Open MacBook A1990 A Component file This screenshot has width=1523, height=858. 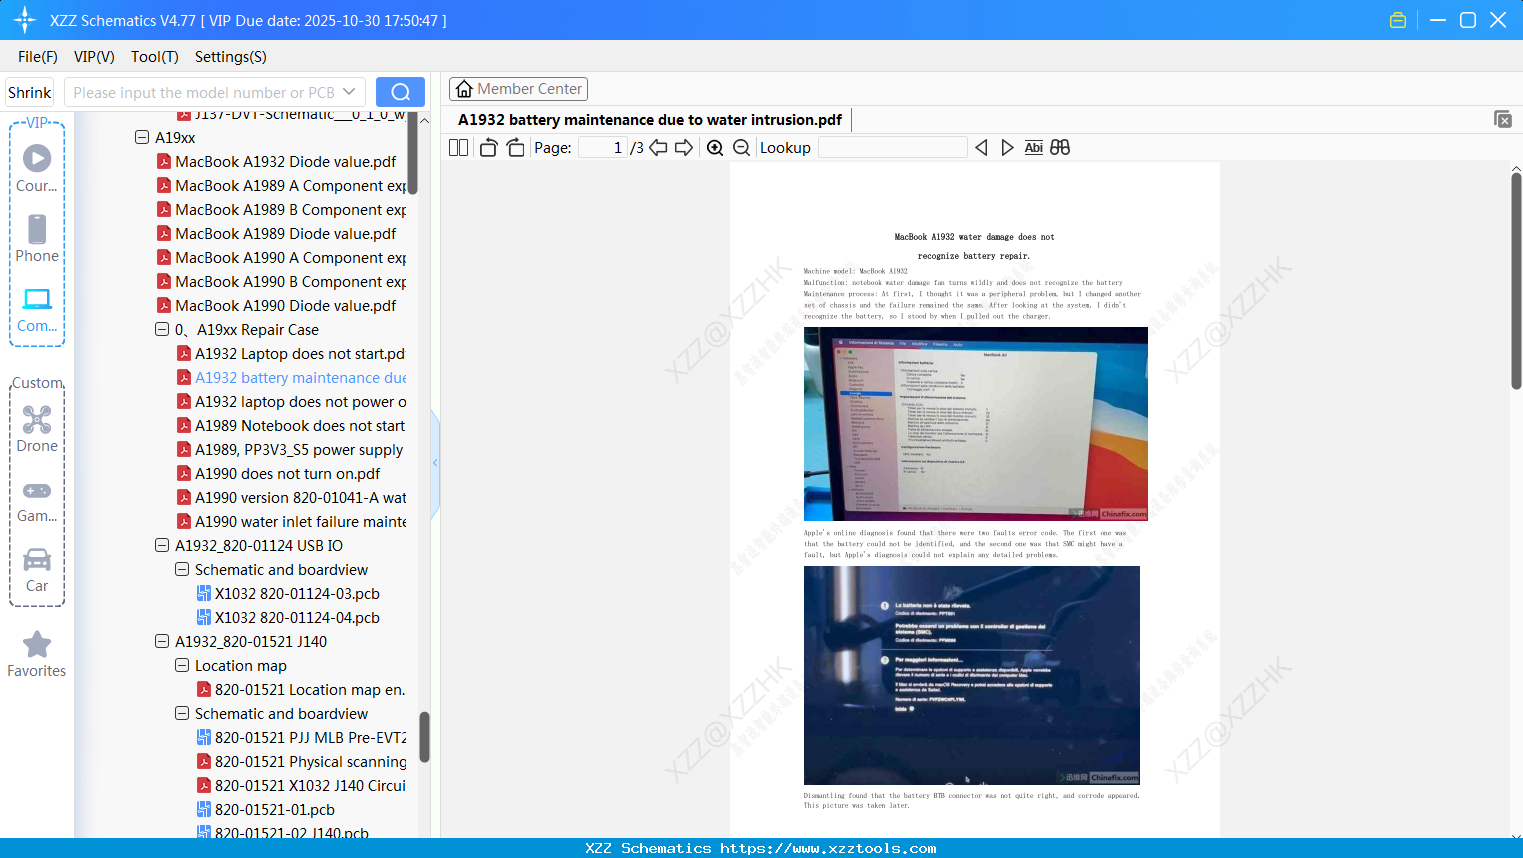click(281, 258)
